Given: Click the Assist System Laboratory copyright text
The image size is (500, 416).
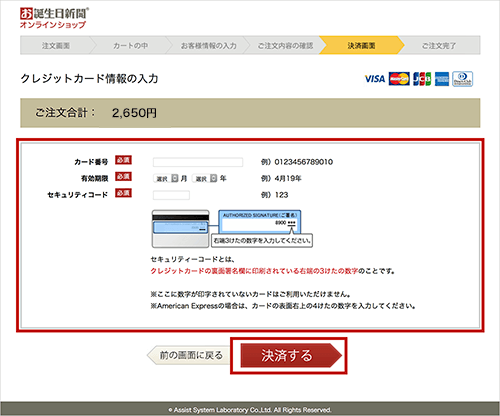Looking at the screenshot, I should pyautogui.click(x=250, y=410).
